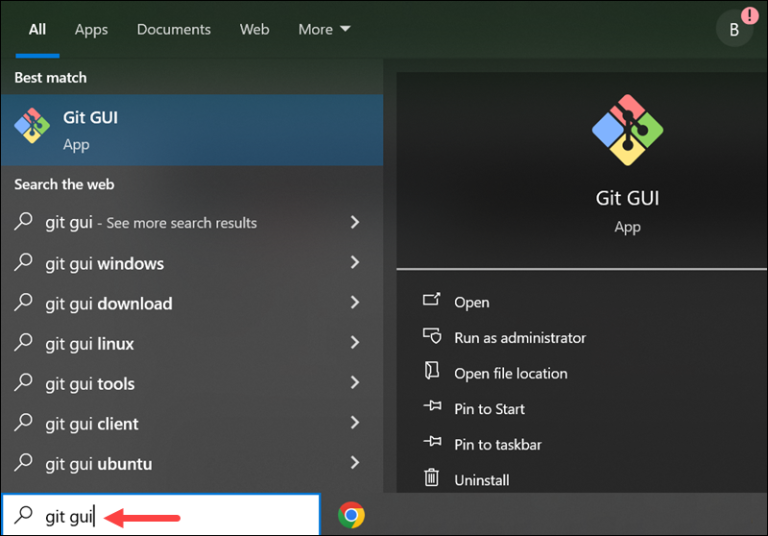This screenshot has width=768, height=536.
Task: Click the Uninstall trash can icon
Action: [x=432, y=477]
